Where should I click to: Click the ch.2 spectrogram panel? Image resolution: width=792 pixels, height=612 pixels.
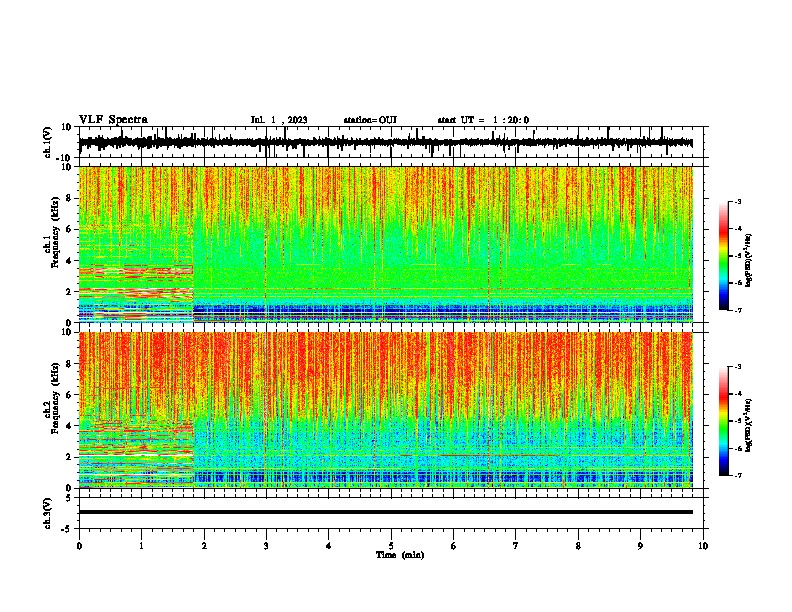tap(386, 410)
